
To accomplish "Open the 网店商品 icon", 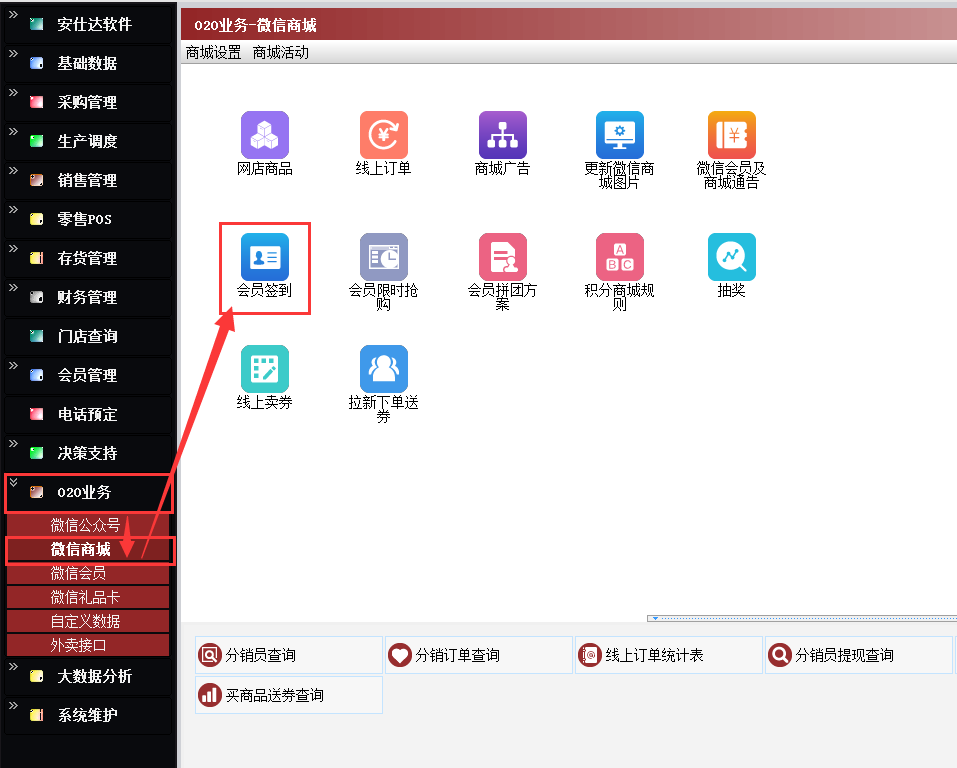I will 265,135.
